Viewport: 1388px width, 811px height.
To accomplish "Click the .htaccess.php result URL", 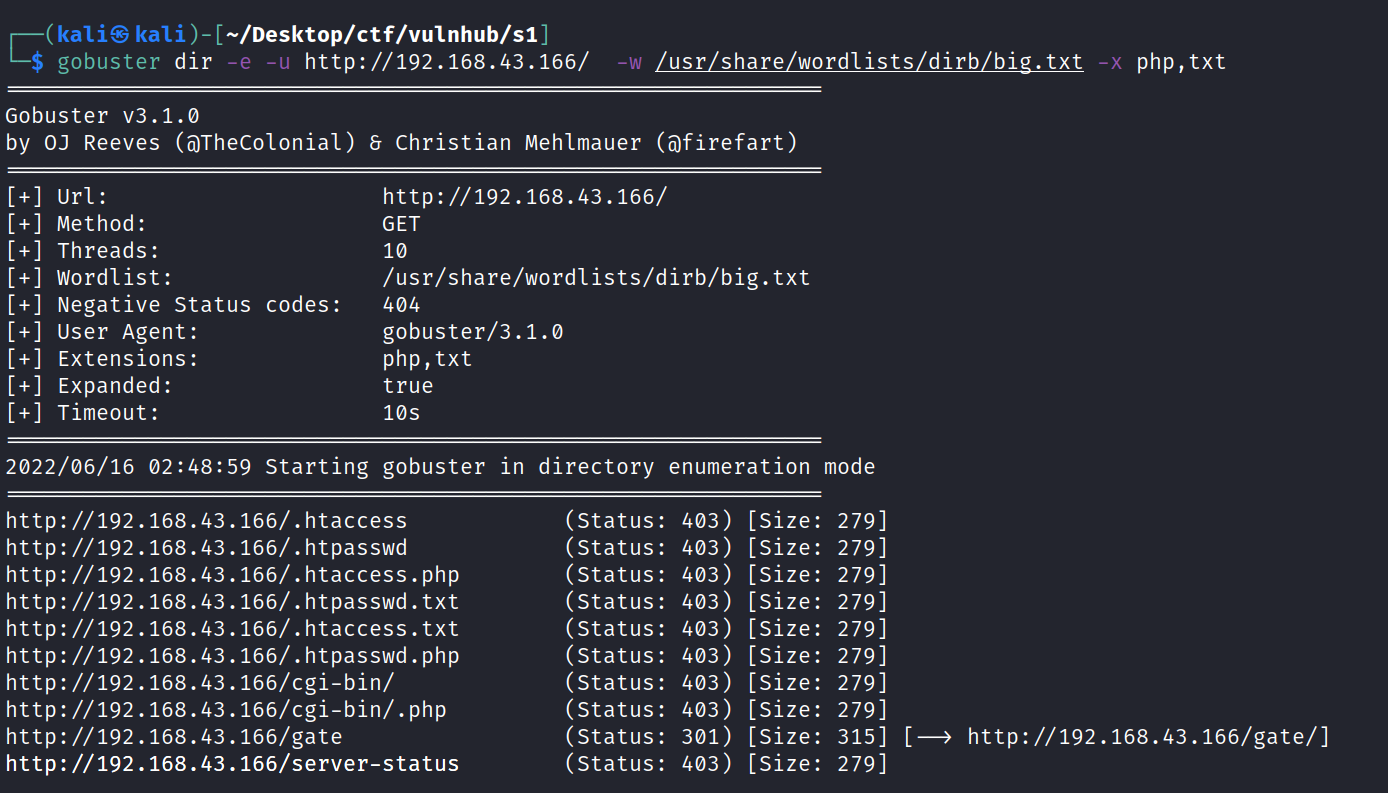I will (x=232, y=575).
